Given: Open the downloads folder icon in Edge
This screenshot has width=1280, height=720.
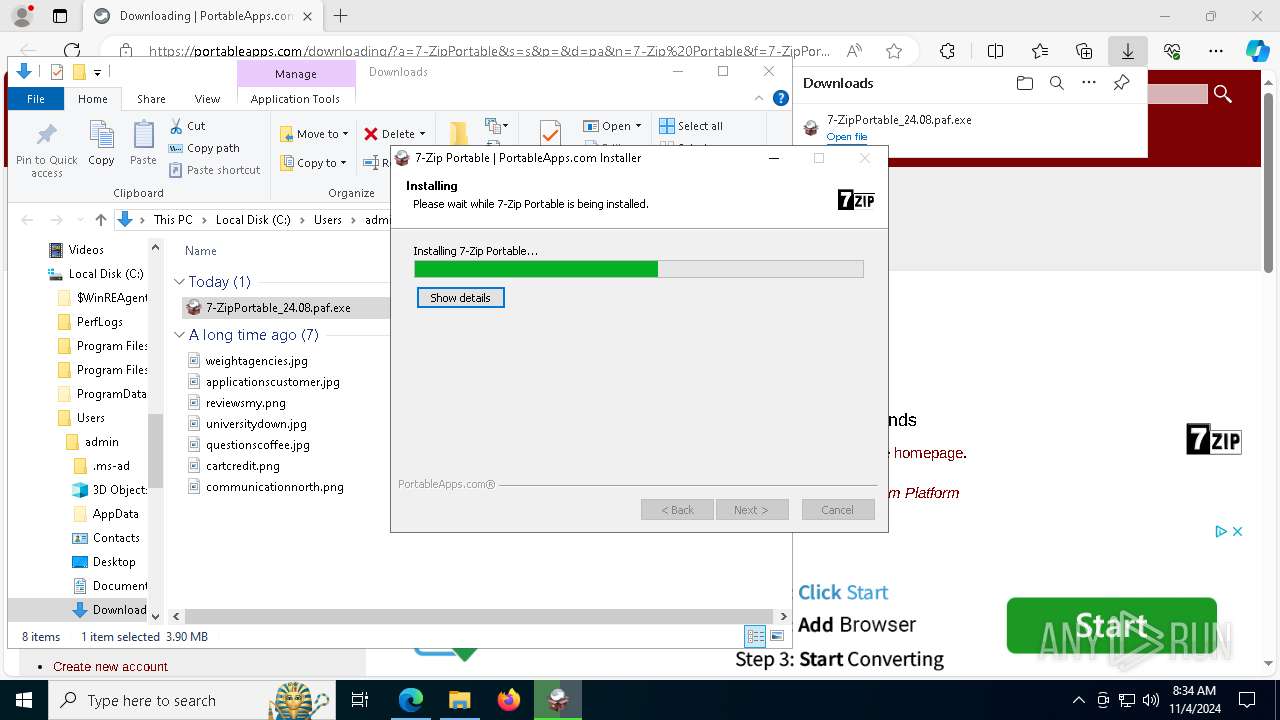Looking at the screenshot, I should (x=1024, y=83).
